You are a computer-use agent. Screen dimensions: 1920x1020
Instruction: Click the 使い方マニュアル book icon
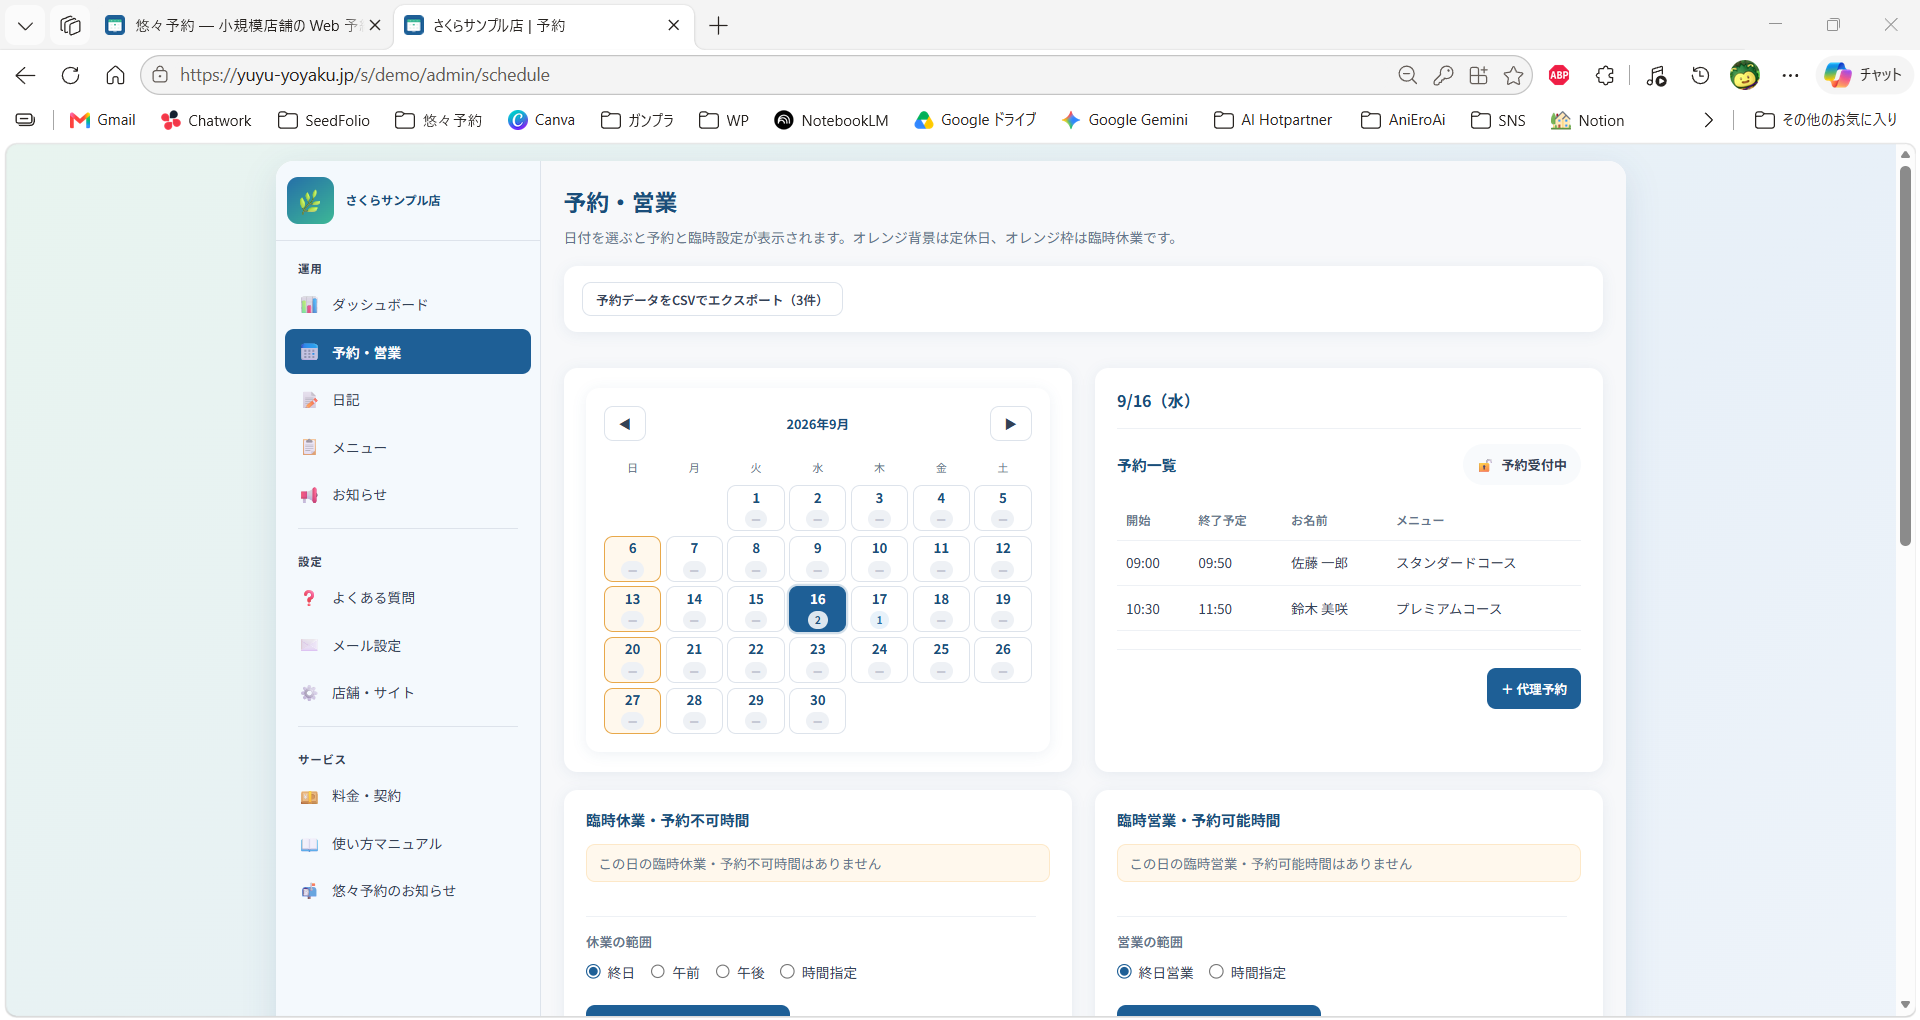[x=309, y=845]
